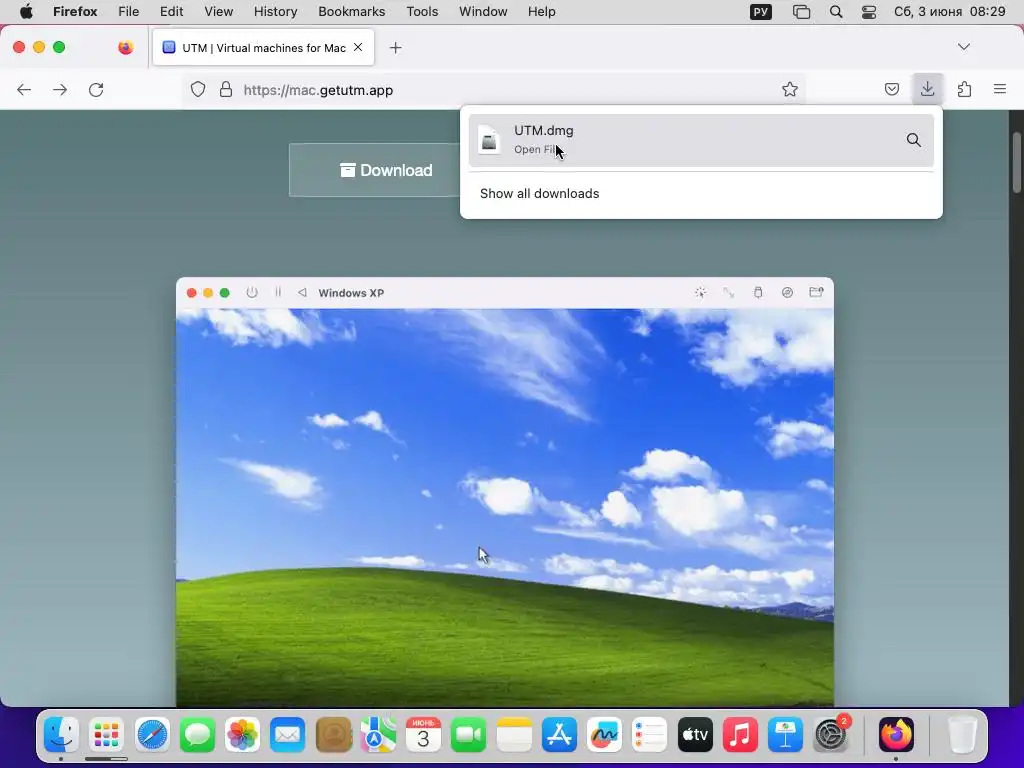Viewport: 1024px width, 768px height.
Task: Open the Window menu
Action: click(483, 12)
